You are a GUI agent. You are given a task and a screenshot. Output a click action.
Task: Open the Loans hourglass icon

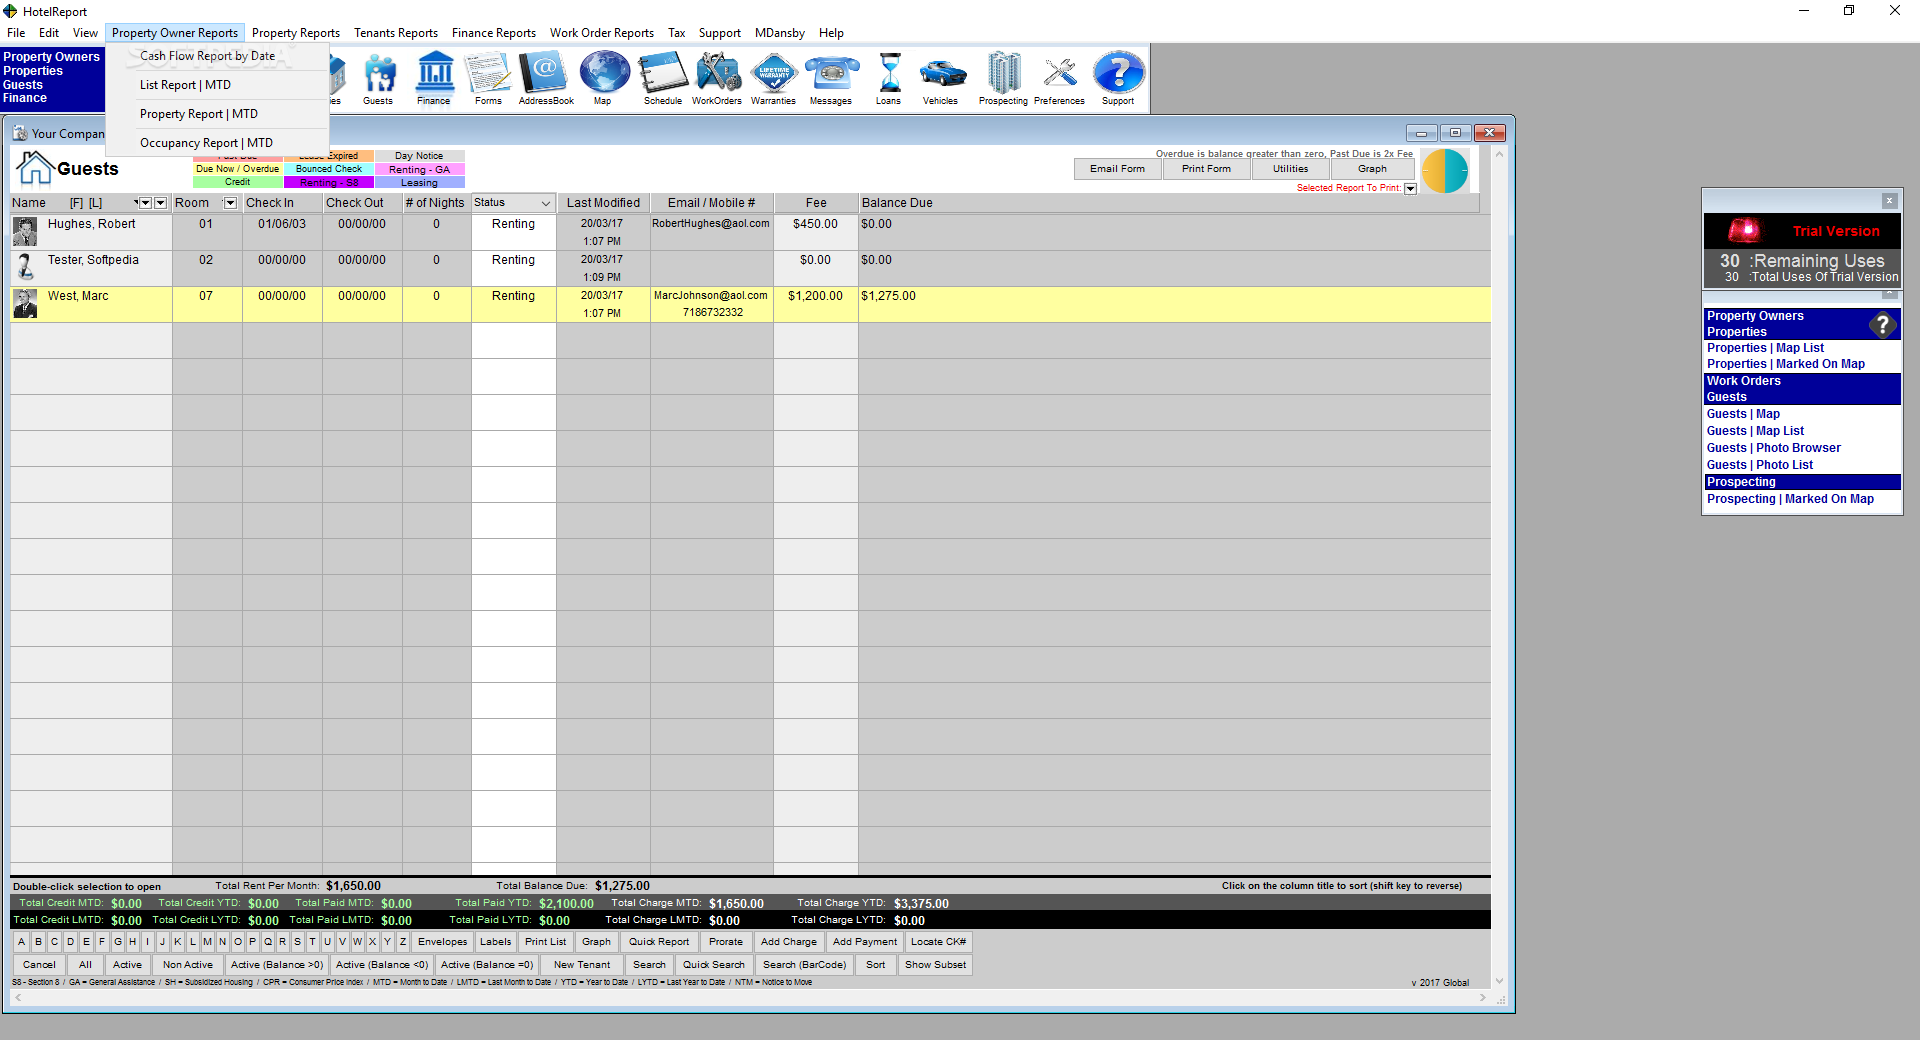pos(889,78)
